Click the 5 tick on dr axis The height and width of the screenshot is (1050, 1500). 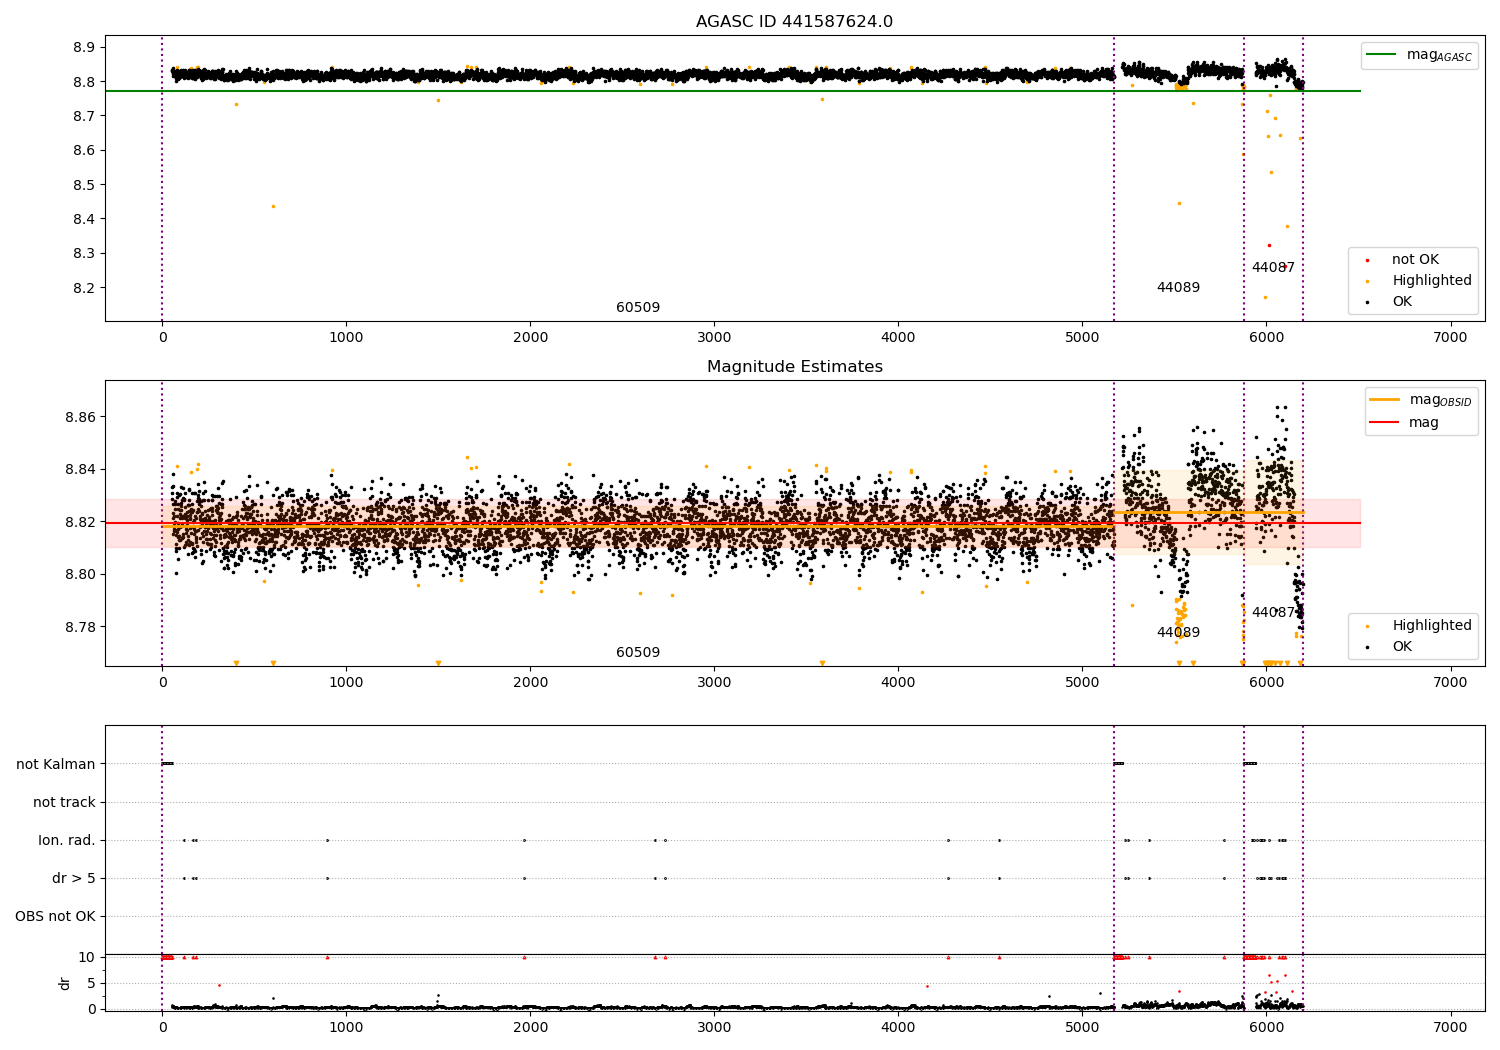[x=91, y=983]
